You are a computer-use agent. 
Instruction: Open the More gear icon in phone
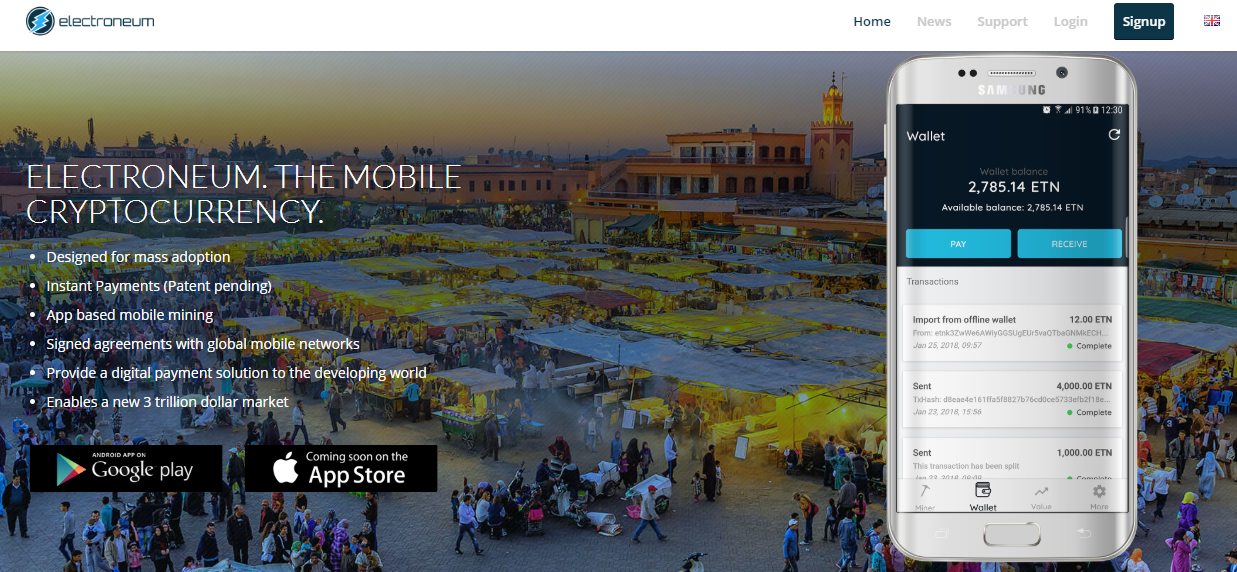(x=1099, y=492)
